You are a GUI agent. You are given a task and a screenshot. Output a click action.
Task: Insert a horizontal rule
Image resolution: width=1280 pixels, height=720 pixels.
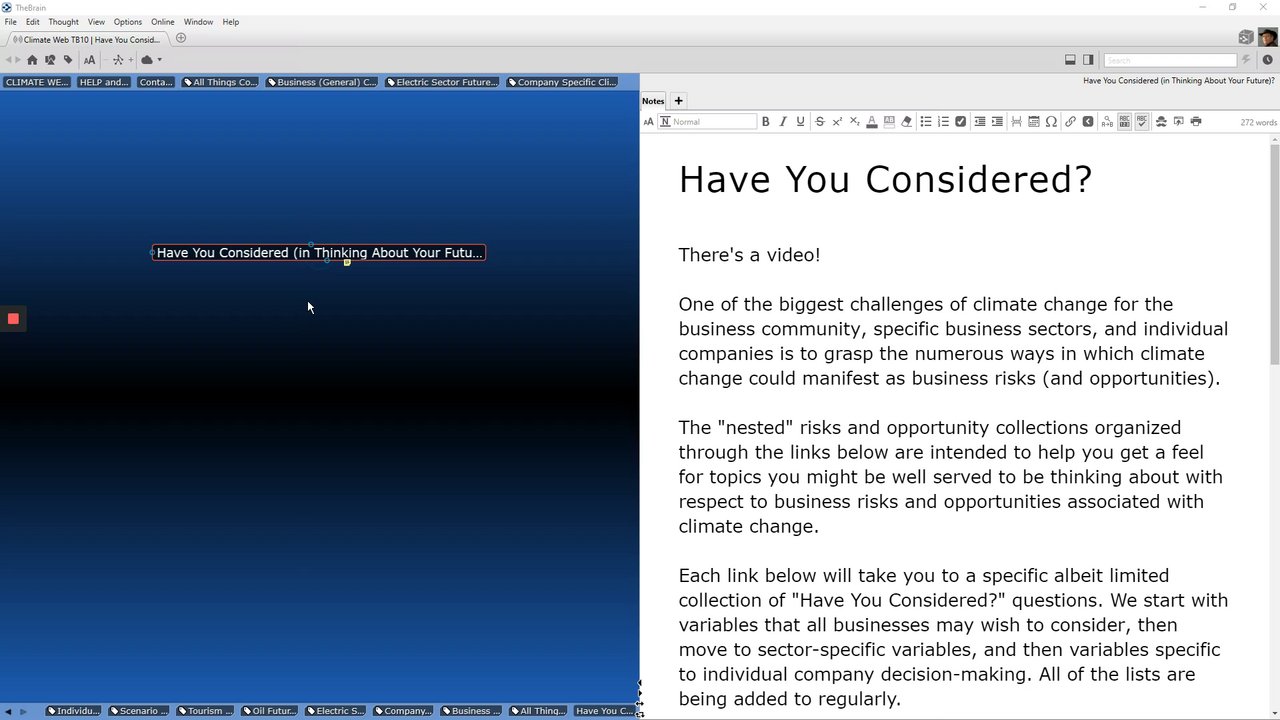click(x=1016, y=122)
